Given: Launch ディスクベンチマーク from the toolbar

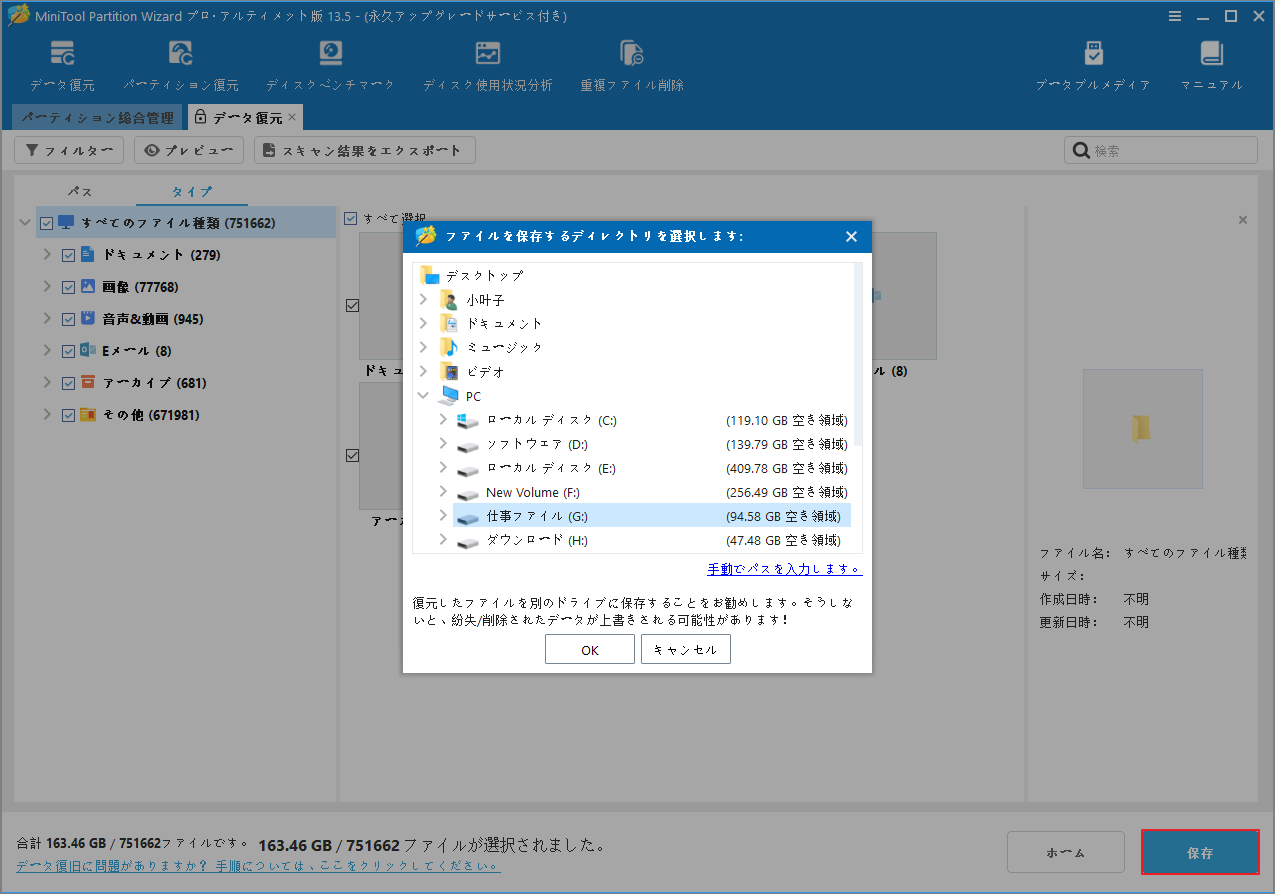Looking at the screenshot, I should [x=330, y=63].
